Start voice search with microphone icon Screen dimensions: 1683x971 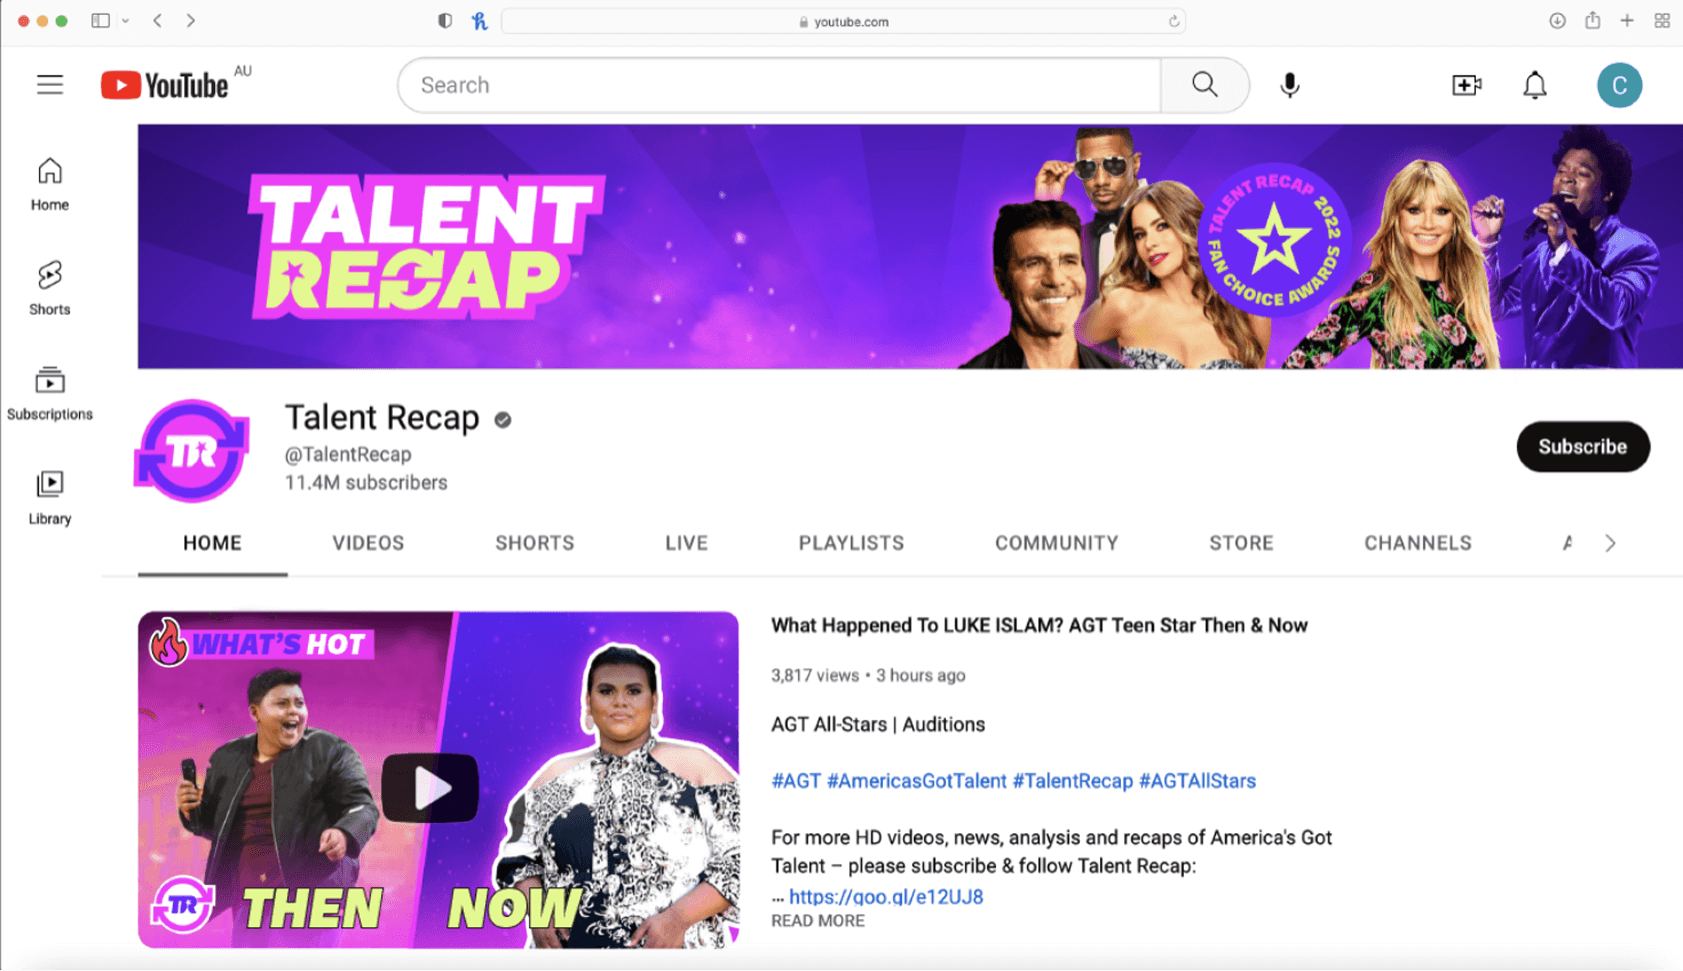pos(1290,85)
